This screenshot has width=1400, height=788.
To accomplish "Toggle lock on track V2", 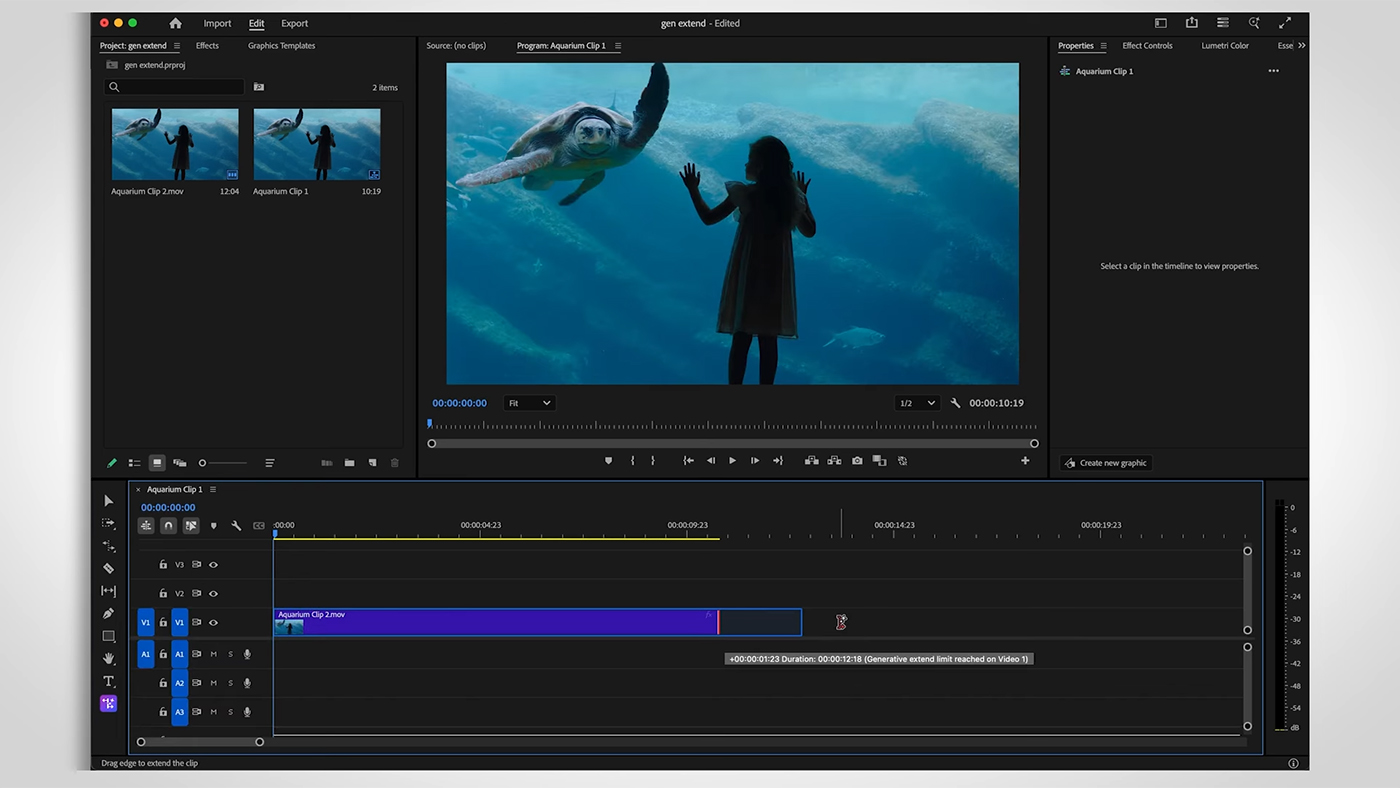I will (x=163, y=594).
